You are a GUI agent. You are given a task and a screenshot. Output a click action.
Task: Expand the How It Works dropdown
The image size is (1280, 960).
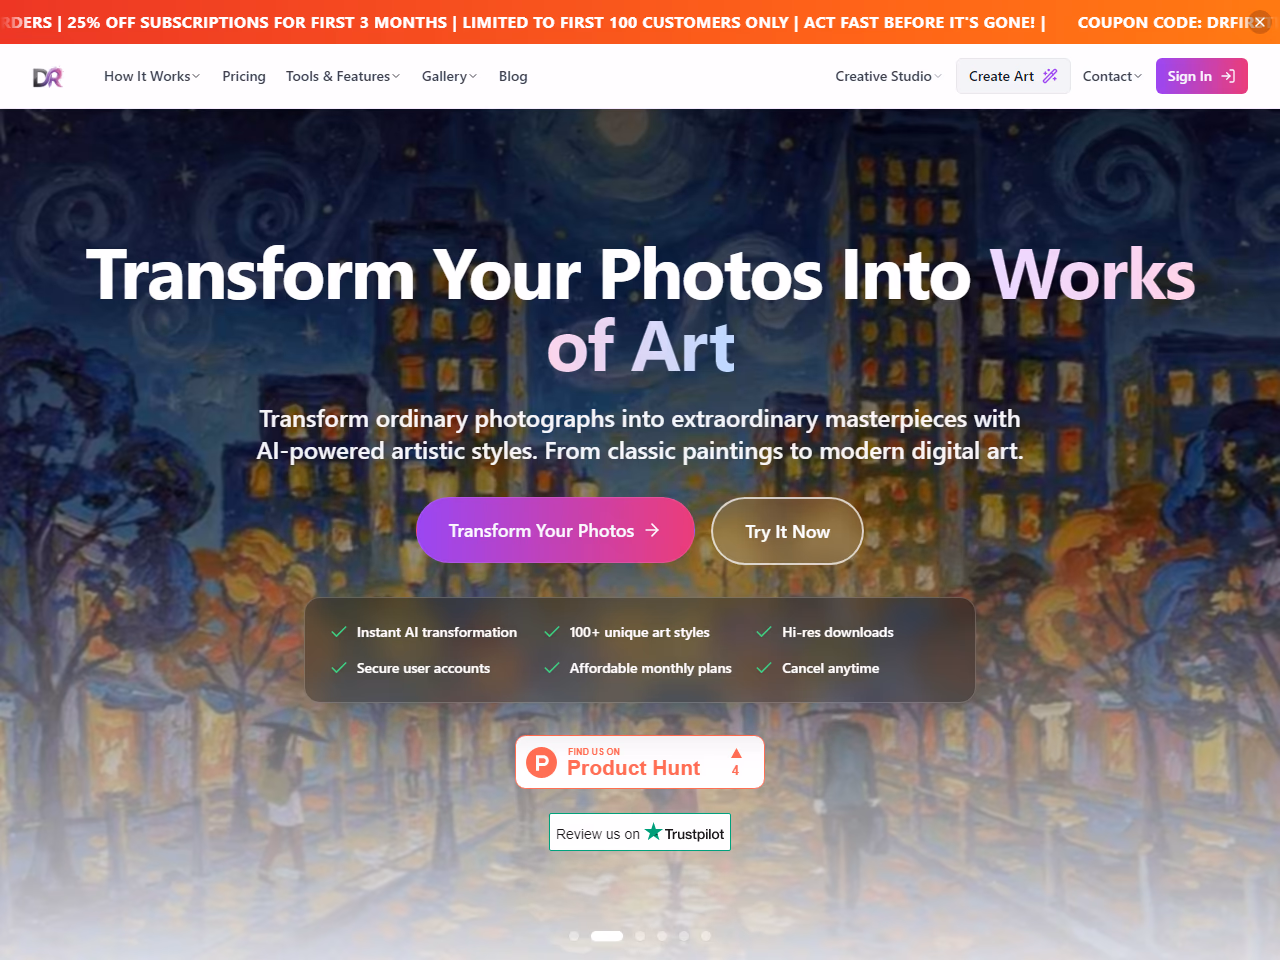[152, 76]
